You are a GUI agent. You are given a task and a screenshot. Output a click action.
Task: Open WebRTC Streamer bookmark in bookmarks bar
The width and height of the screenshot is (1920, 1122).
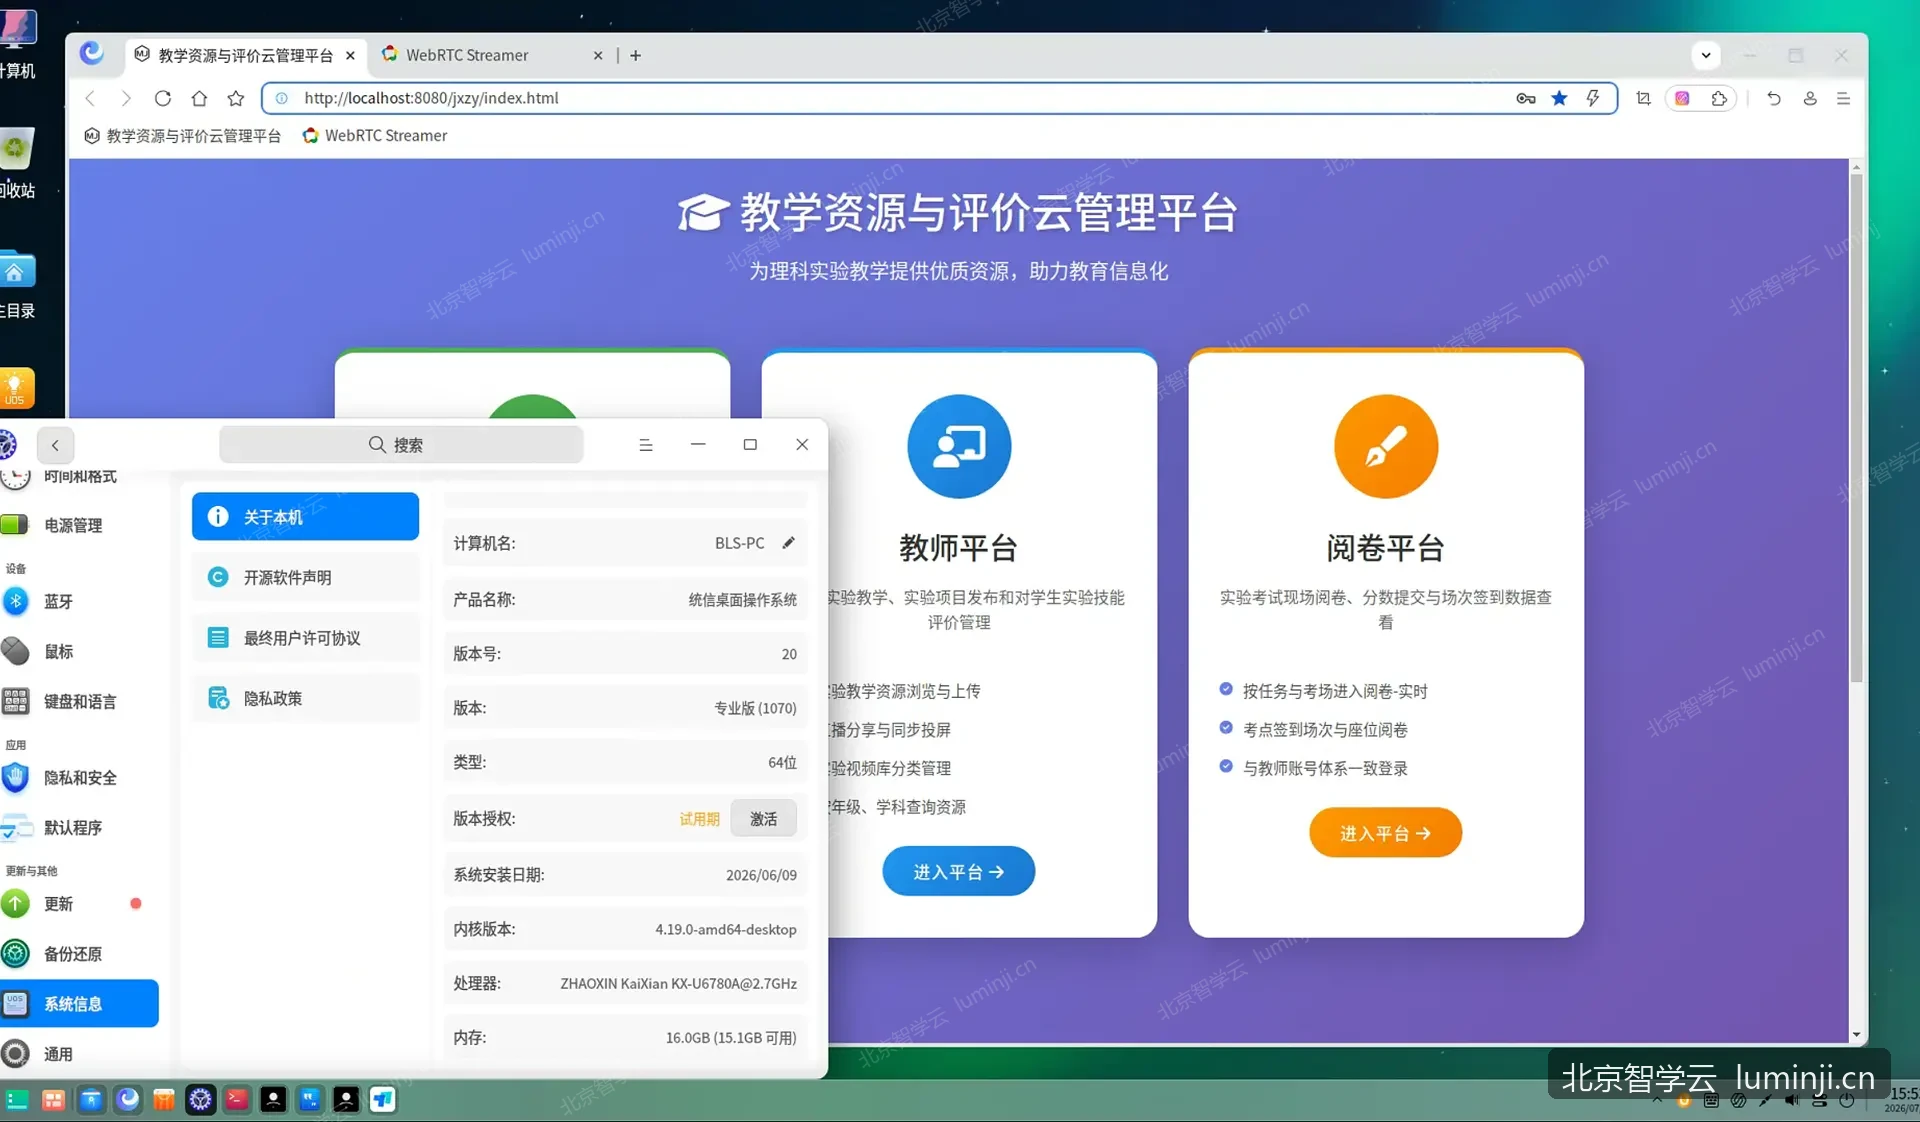(375, 135)
